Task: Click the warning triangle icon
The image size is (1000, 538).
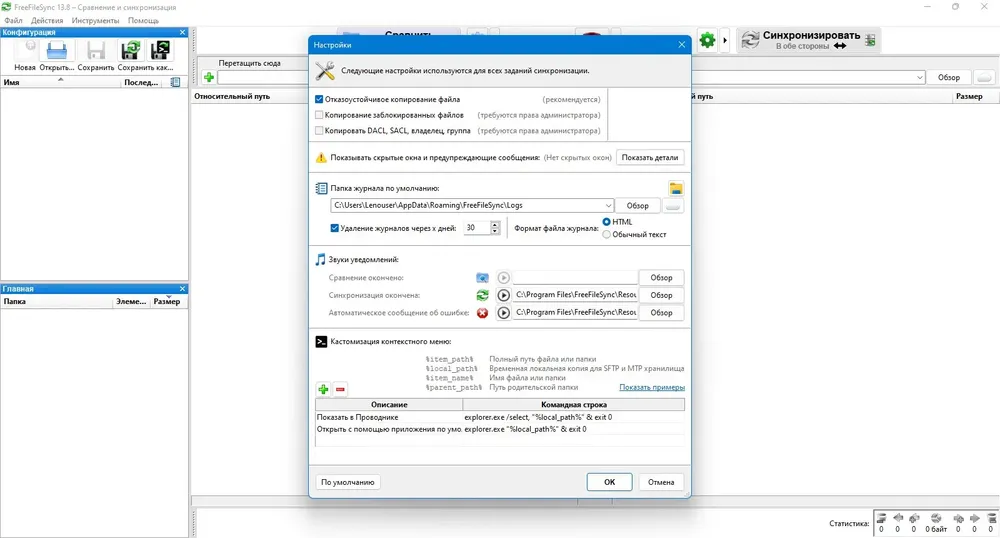Action: point(321,157)
